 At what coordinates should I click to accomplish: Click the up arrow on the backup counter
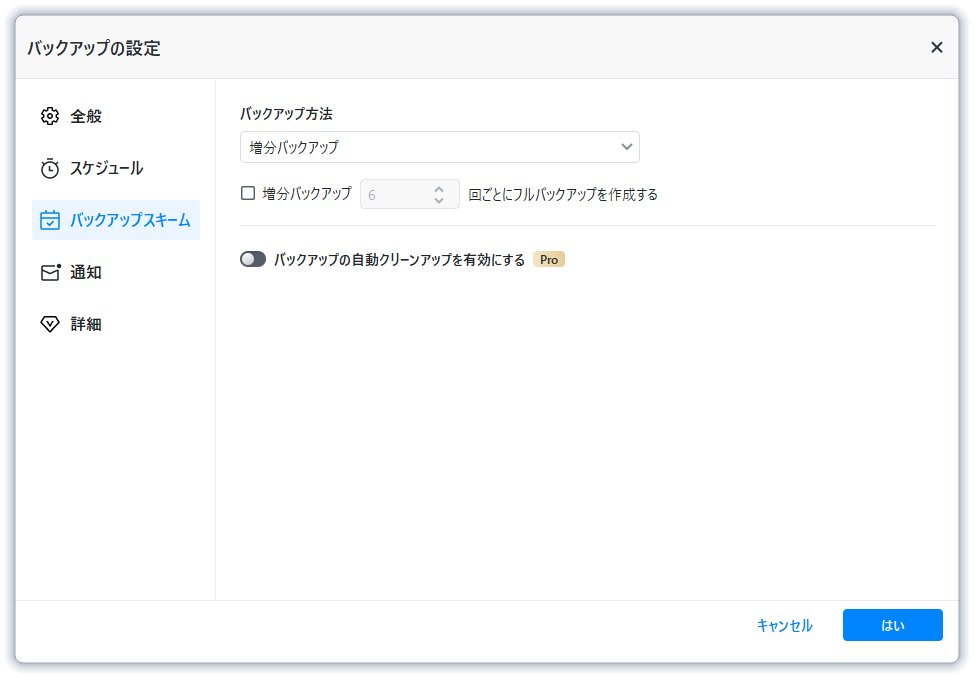pyautogui.click(x=439, y=189)
